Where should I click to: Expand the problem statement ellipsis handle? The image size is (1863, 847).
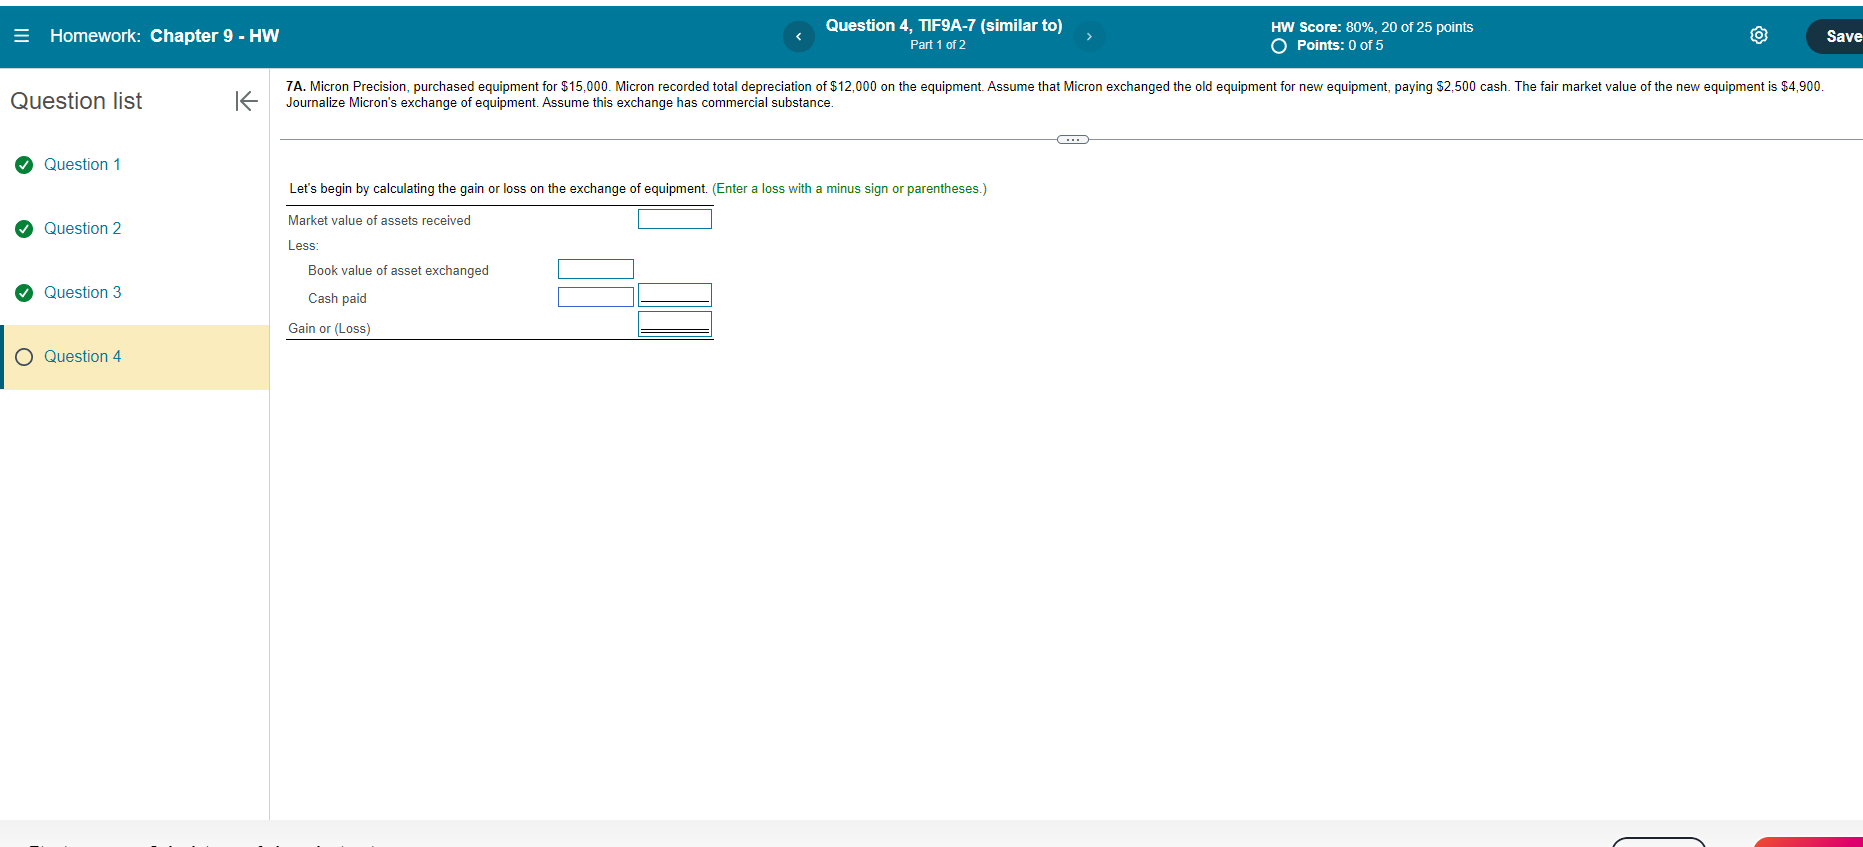(1072, 139)
